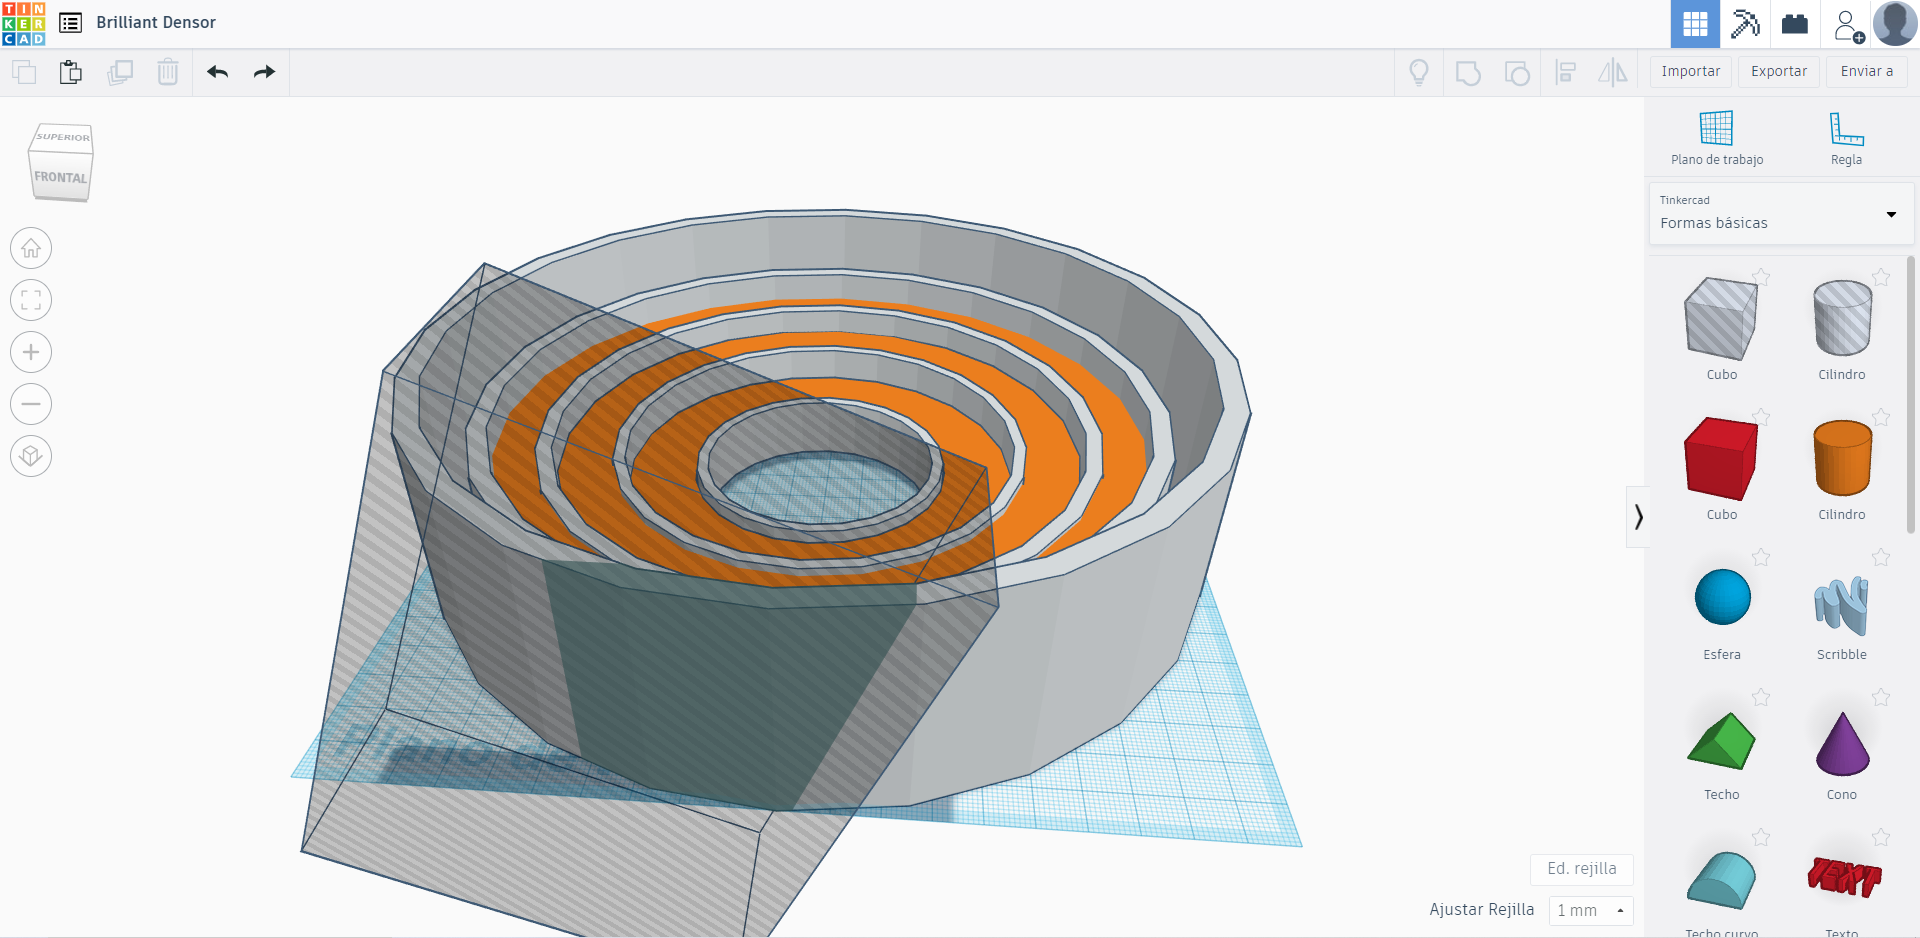Image resolution: width=1920 pixels, height=938 pixels.
Task: Open the Formas básicas shape category dropdown
Action: (x=1780, y=214)
